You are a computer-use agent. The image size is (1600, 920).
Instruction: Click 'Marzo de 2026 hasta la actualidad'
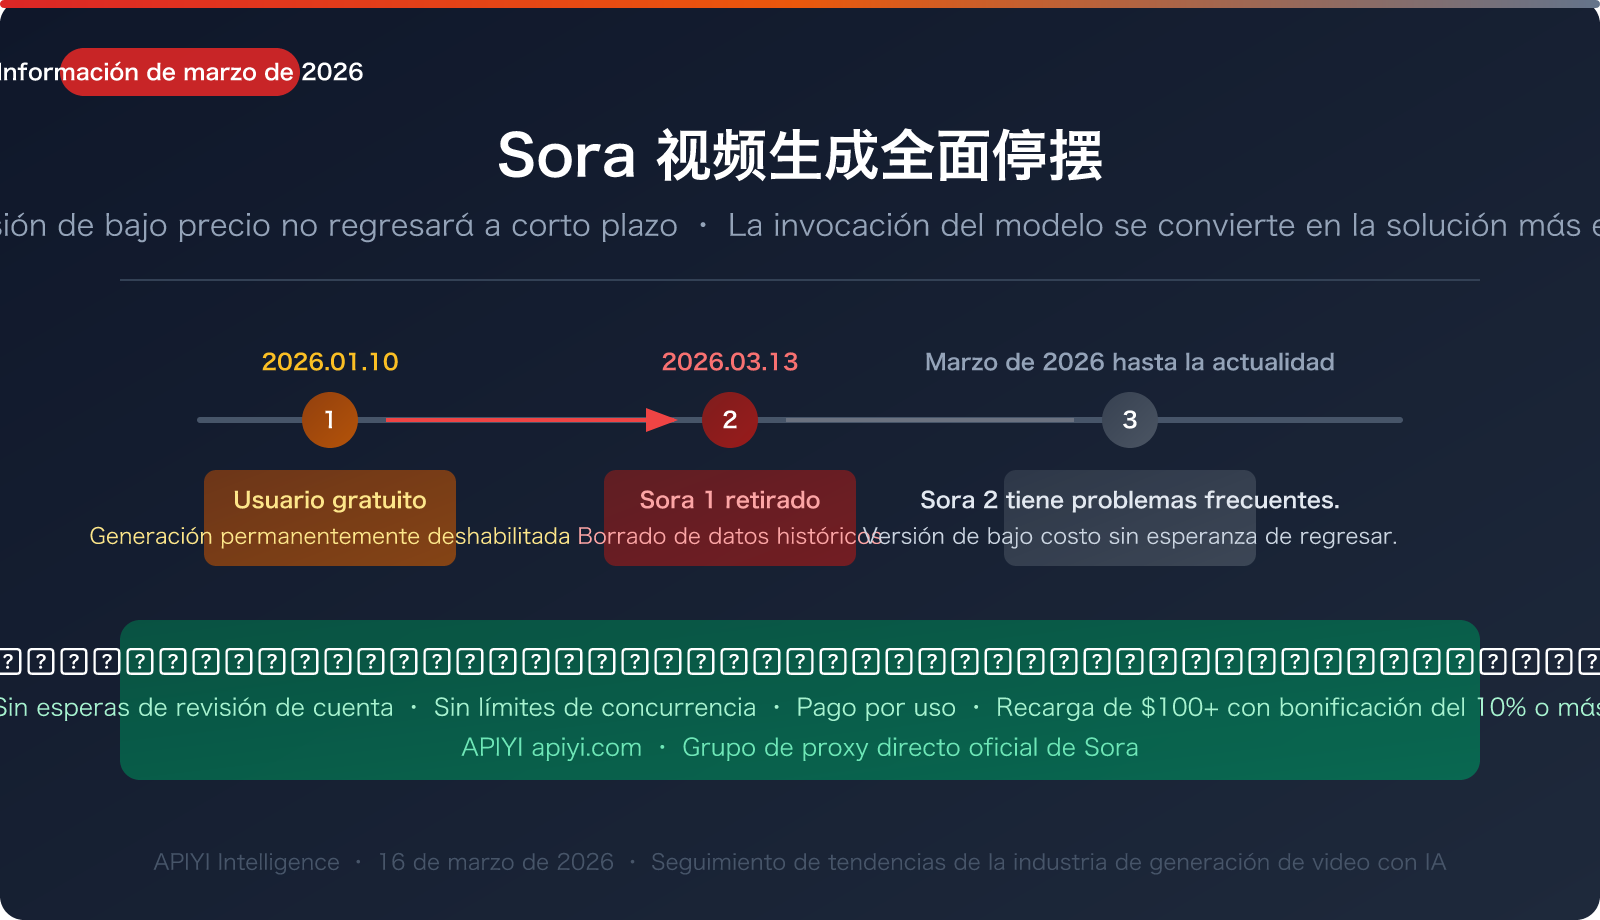(1130, 362)
